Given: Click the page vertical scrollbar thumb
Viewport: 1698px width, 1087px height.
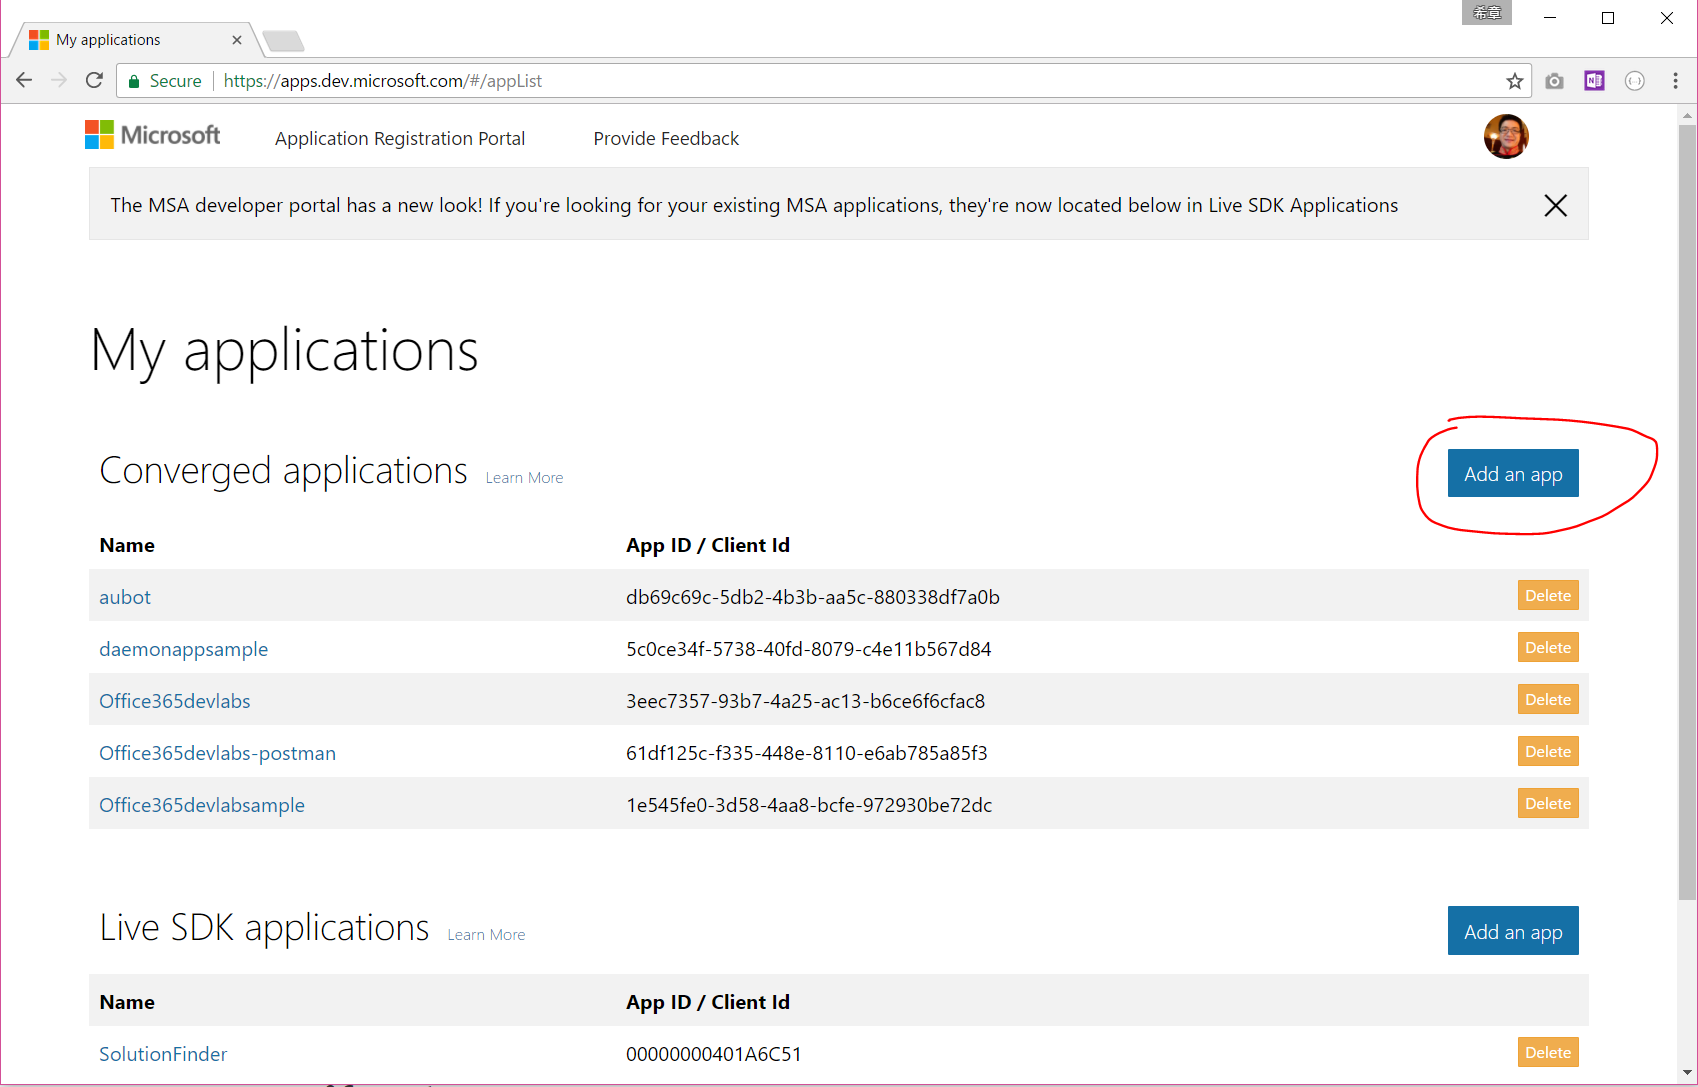Looking at the screenshot, I should (1688, 512).
